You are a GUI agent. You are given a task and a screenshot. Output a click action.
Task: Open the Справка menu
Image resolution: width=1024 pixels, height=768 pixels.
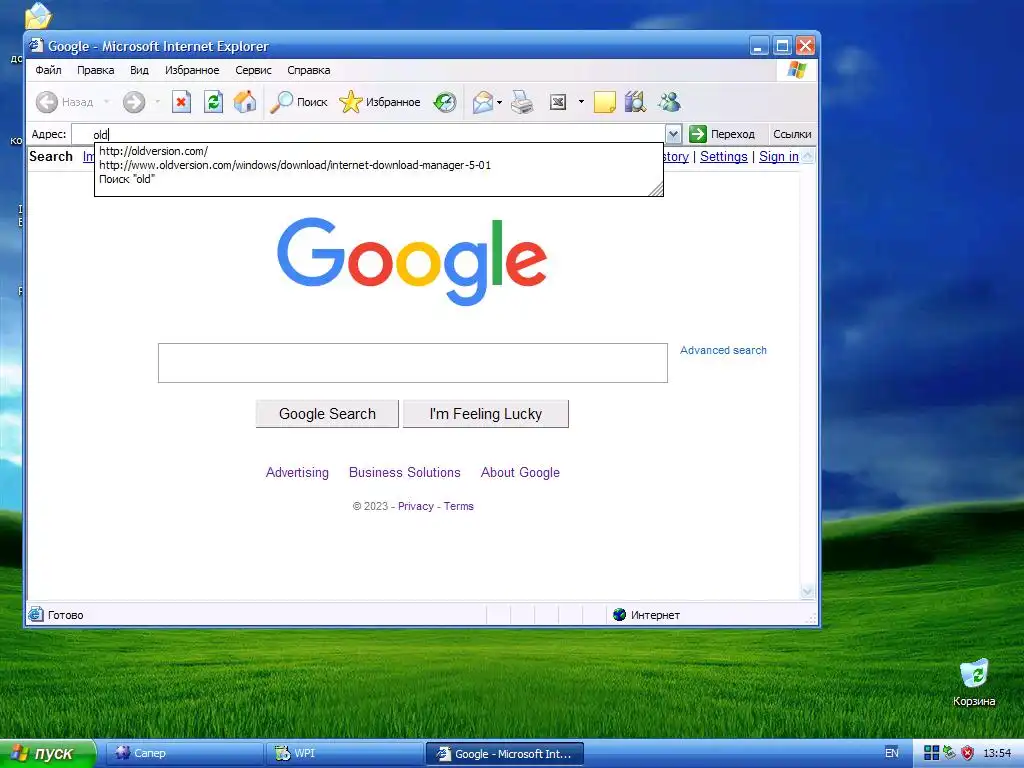point(308,70)
